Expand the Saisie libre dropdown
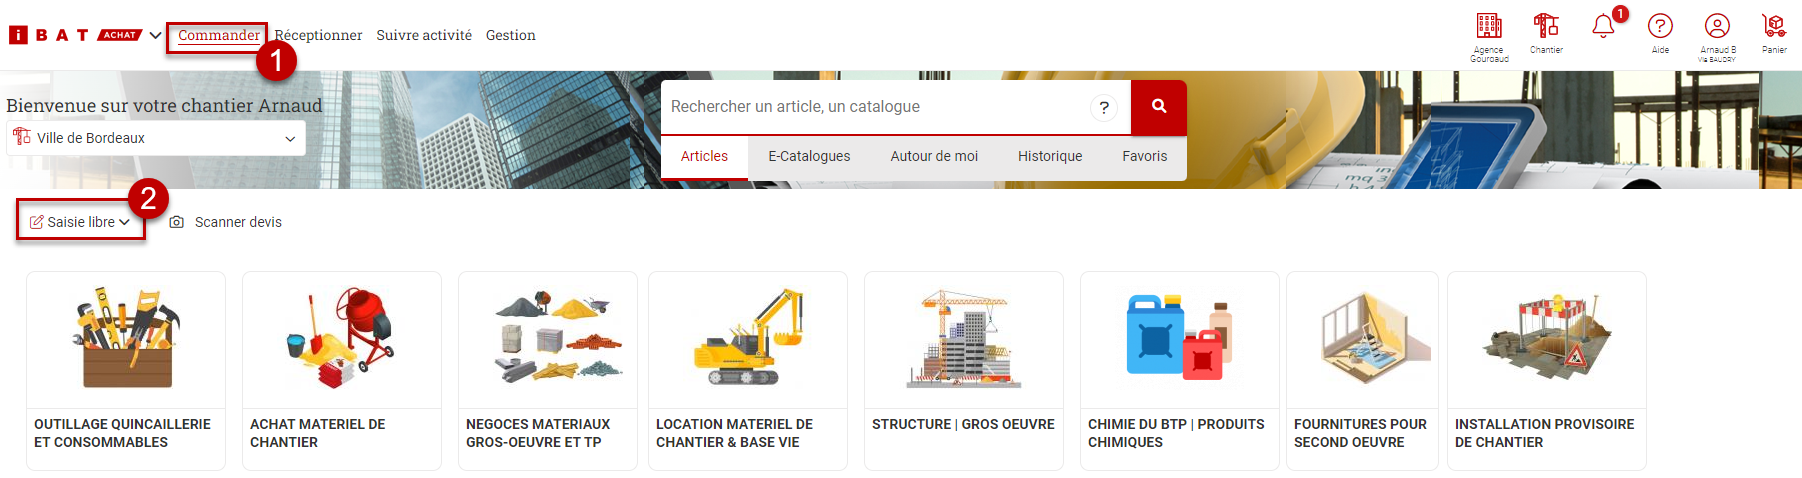This screenshot has width=1802, height=478. pyautogui.click(x=80, y=222)
